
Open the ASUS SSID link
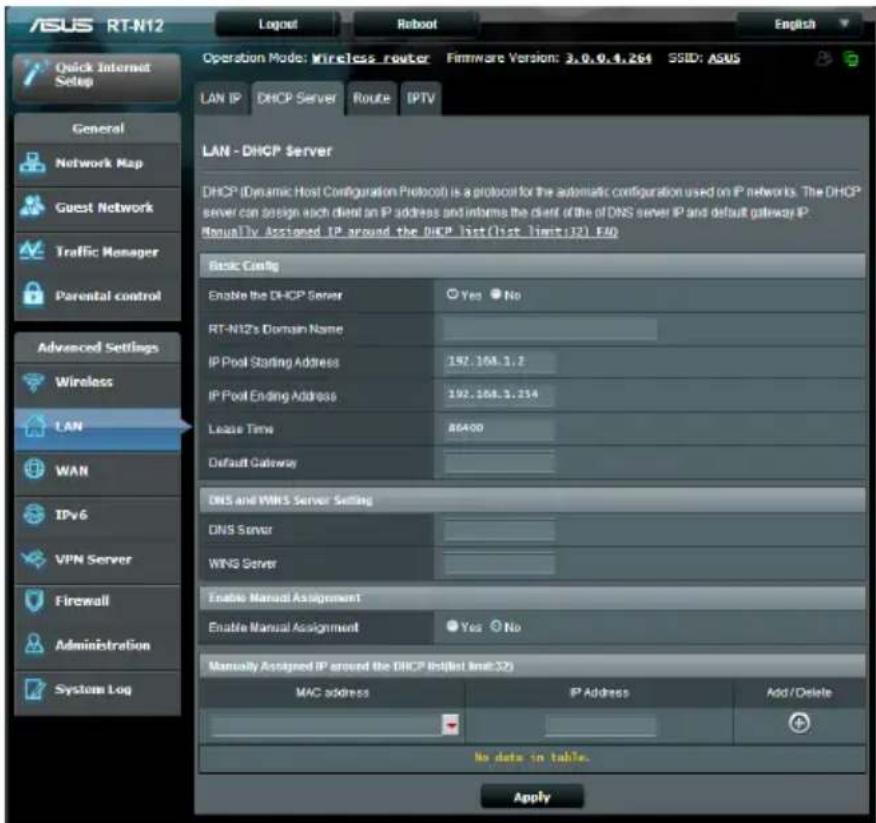coord(723,58)
